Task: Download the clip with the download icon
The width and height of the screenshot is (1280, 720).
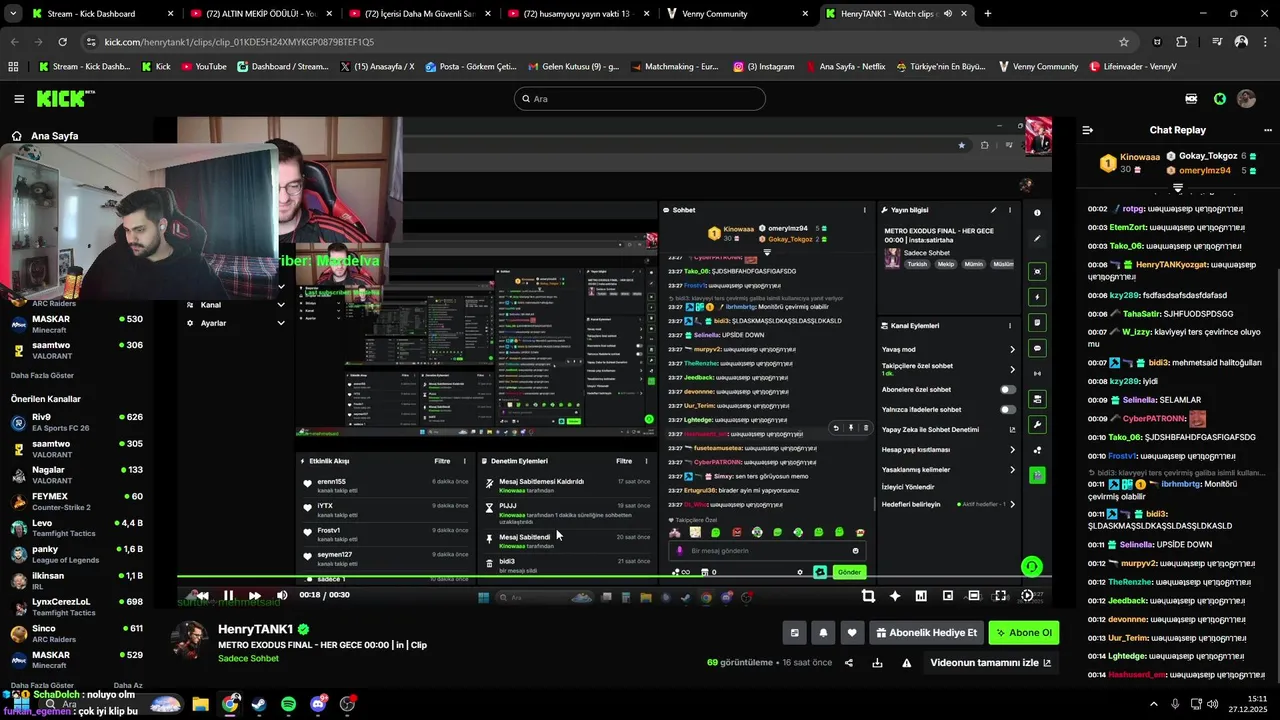Action: pyautogui.click(x=877, y=662)
